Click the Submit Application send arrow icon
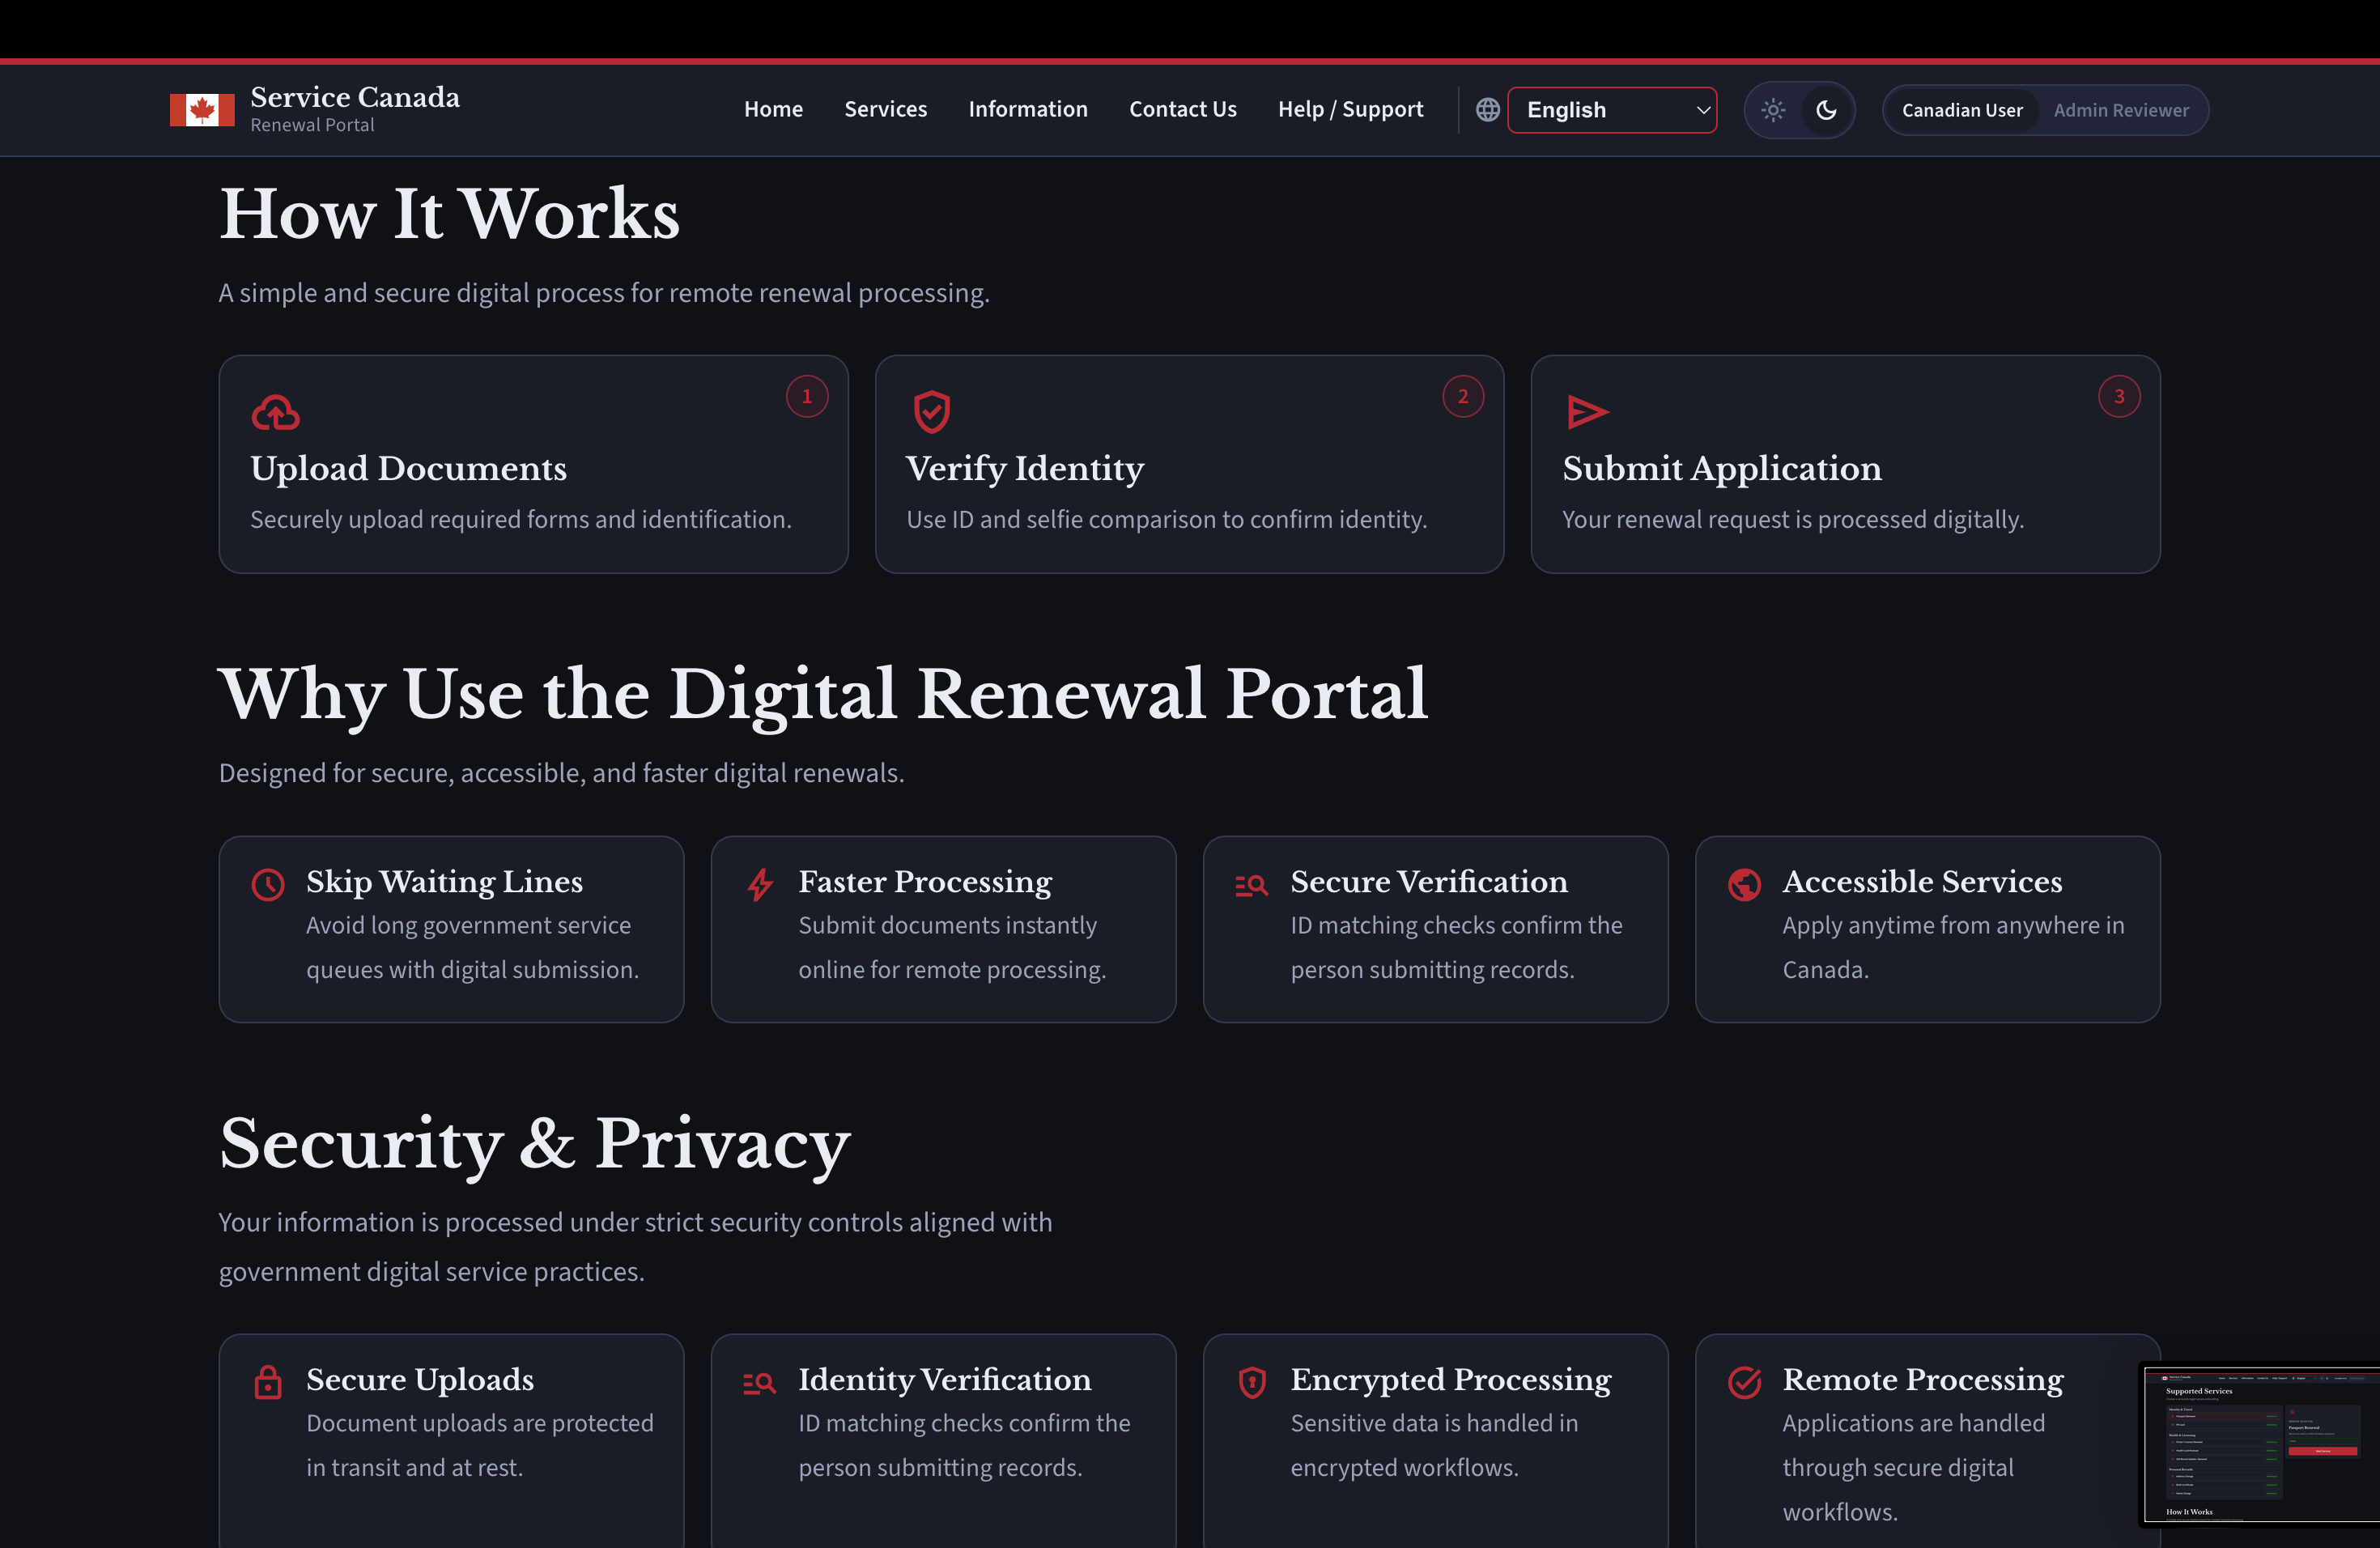Image resolution: width=2380 pixels, height=1548 pixels. pyautogui.click(x=1587, y=412)
